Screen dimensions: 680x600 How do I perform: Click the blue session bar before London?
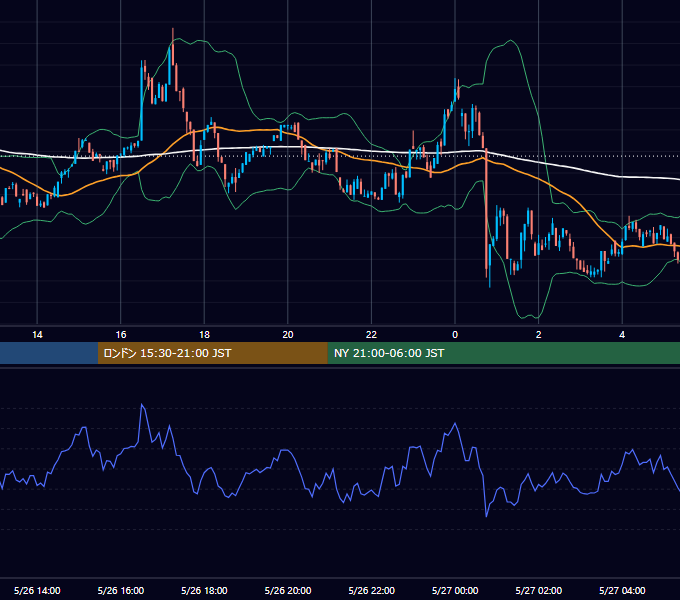click(49, 353)
